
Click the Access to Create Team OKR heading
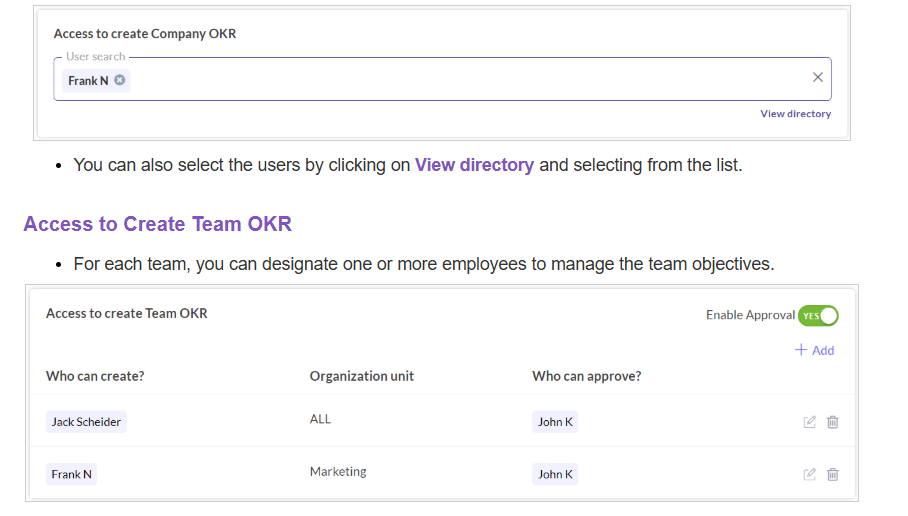(158, 224)
